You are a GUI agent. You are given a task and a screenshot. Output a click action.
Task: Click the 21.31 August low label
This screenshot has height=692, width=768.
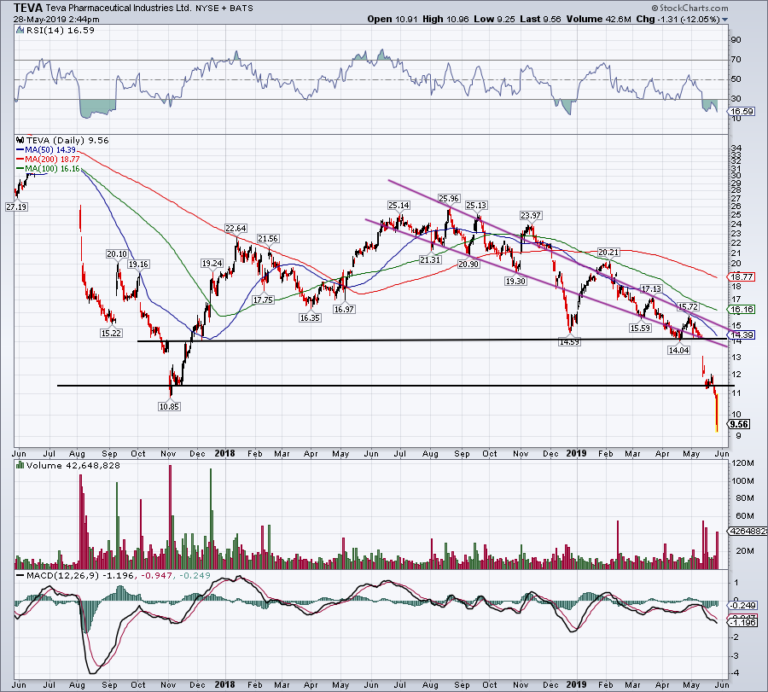tap(430, 260)
